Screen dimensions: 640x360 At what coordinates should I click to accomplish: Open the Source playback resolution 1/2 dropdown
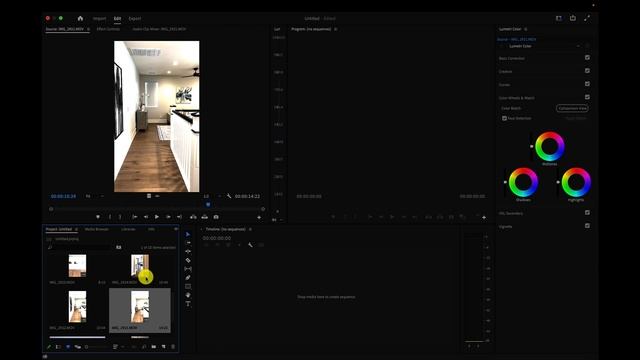(212, 196)
